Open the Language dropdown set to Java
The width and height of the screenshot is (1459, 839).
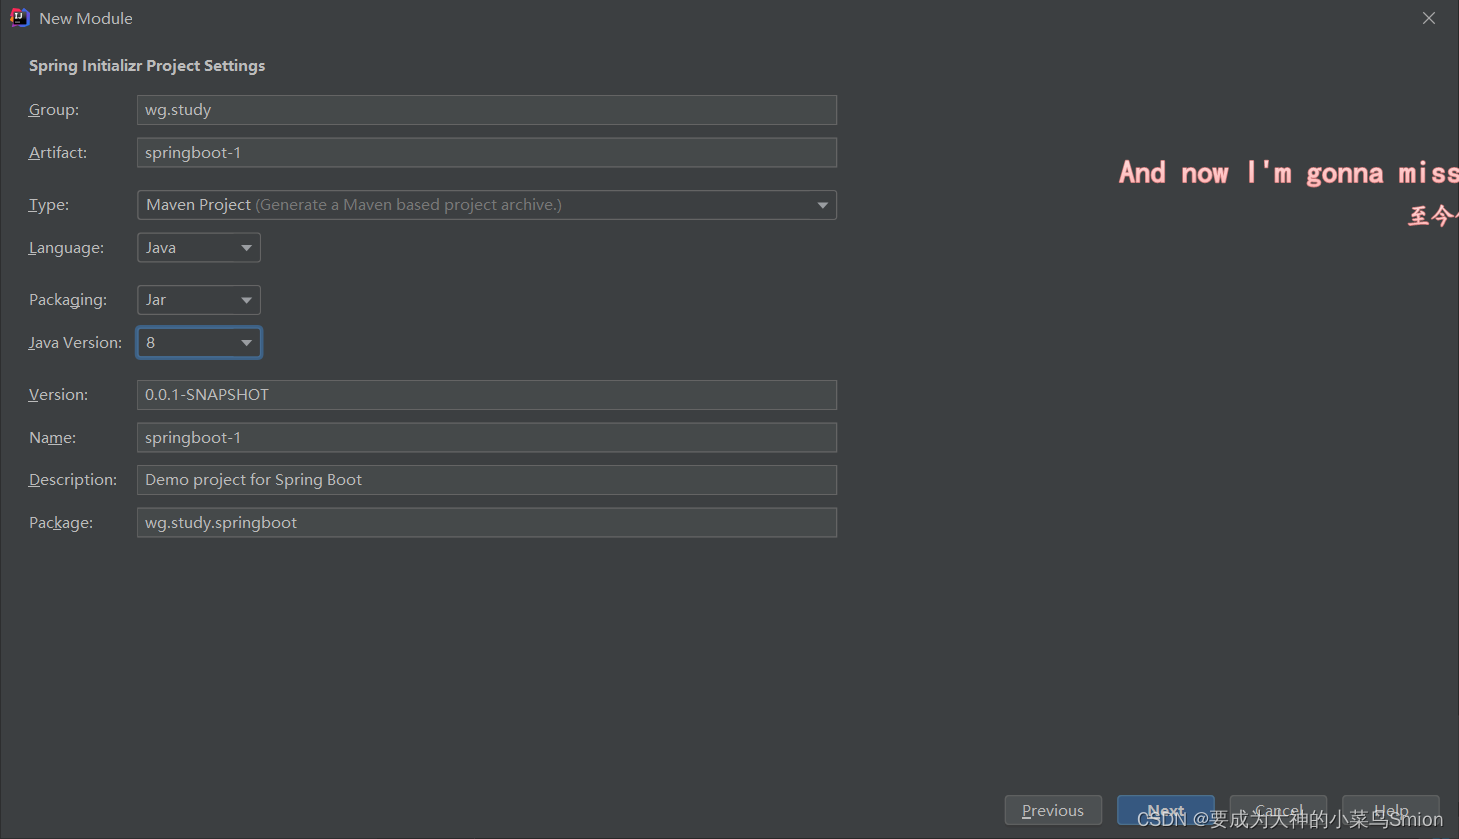[199, 248]
